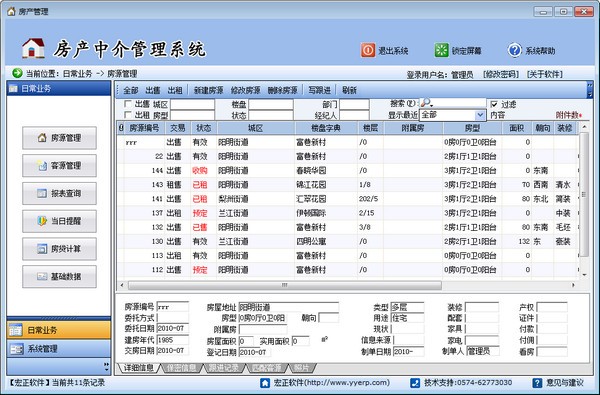Expand the toolbar overflow arrow at right edge
The height and width of the screenshot is (395, 600).
point(590,89)
